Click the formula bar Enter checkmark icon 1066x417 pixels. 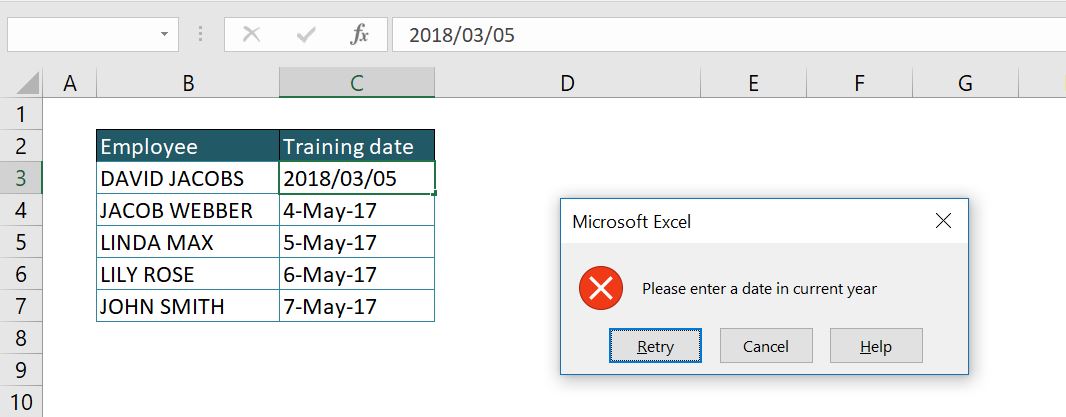306,35
